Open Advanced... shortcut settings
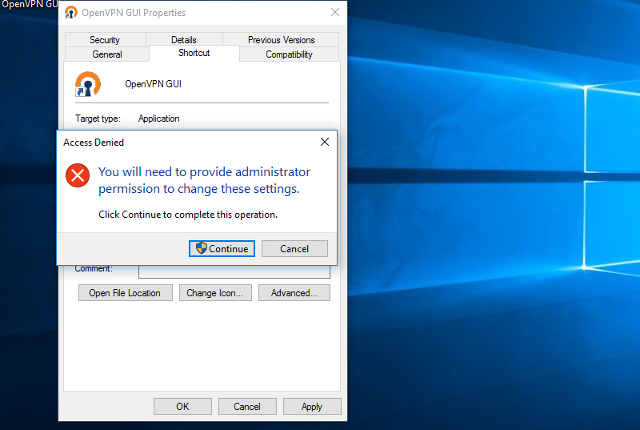This screenshot has height=430, width=640. 294,293
